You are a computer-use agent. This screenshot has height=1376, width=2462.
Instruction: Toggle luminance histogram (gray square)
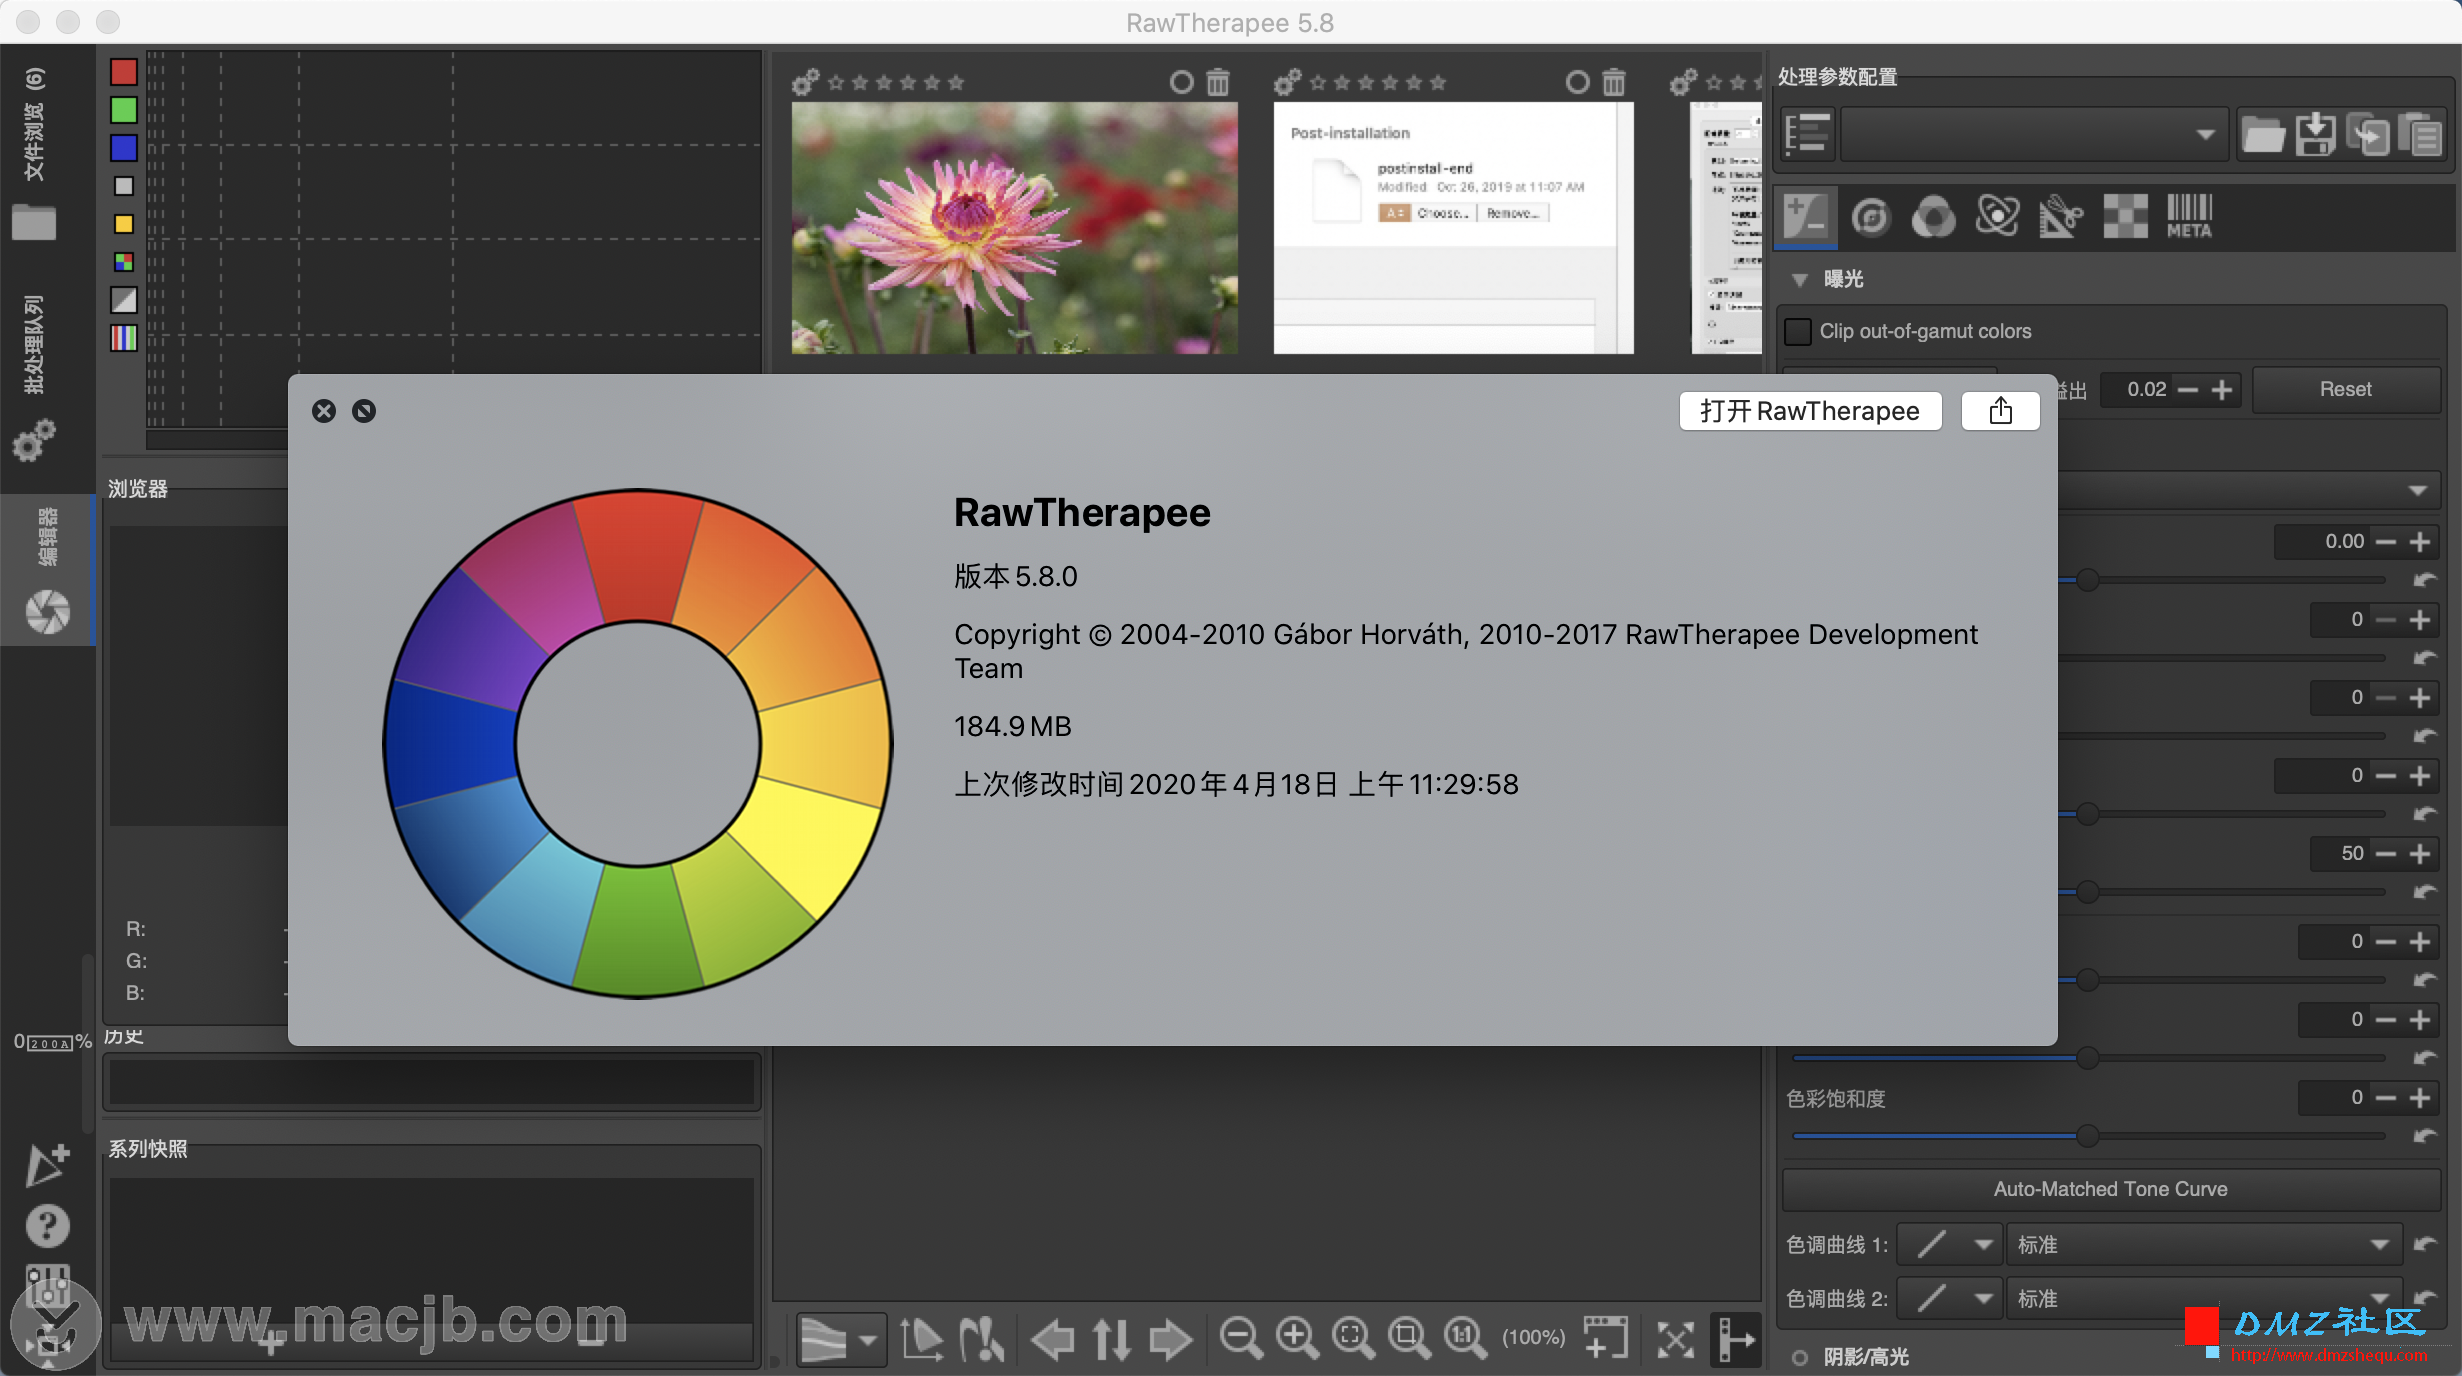pos(124,186)
